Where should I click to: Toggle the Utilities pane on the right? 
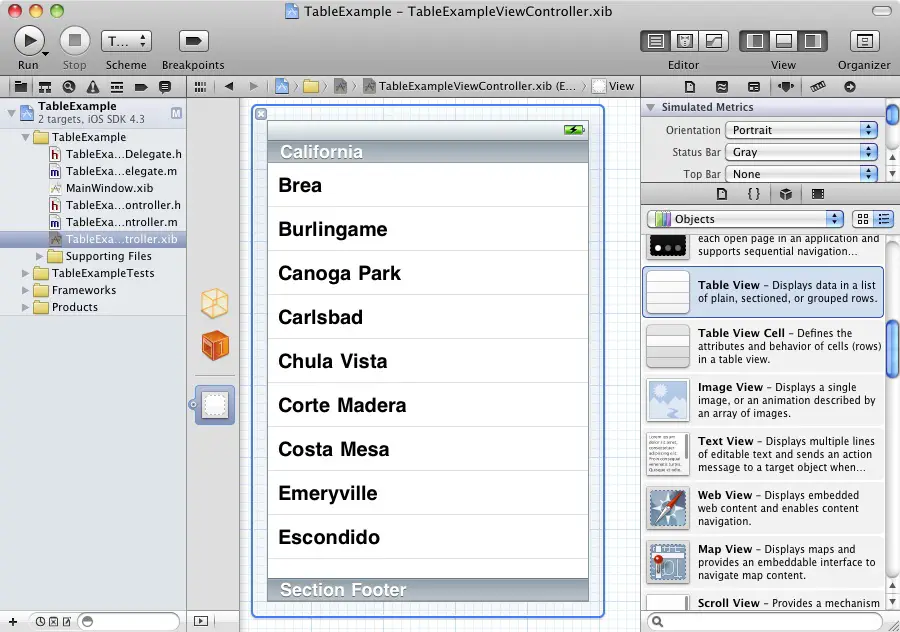tap(812, 41)
